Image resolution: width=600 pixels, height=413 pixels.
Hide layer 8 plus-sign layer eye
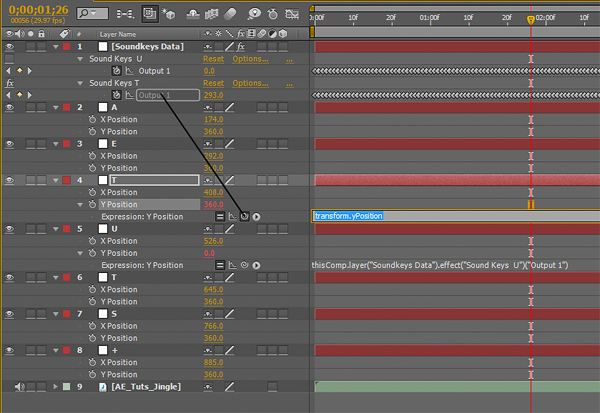pyautogui.click(x=9, y=350)
